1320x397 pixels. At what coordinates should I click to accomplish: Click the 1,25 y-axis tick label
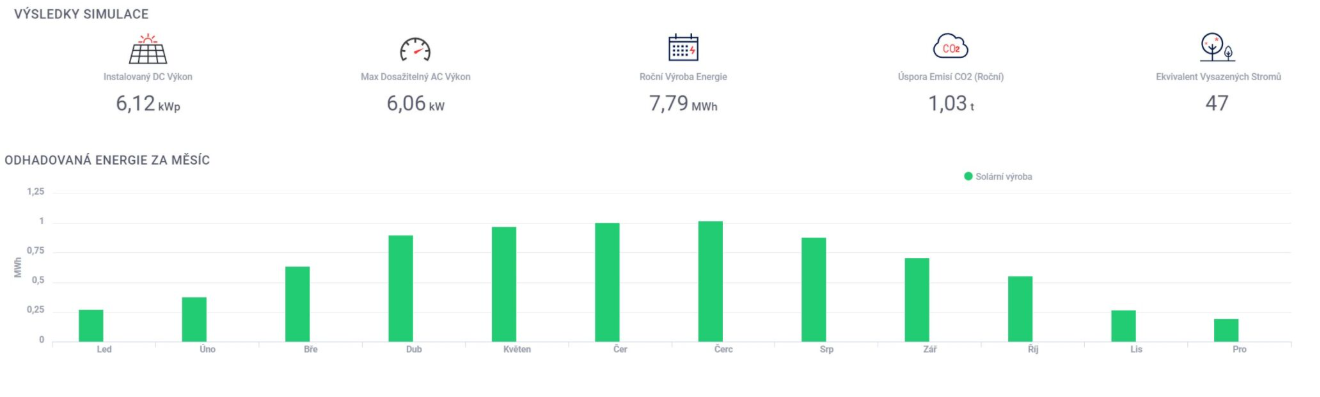36,191
